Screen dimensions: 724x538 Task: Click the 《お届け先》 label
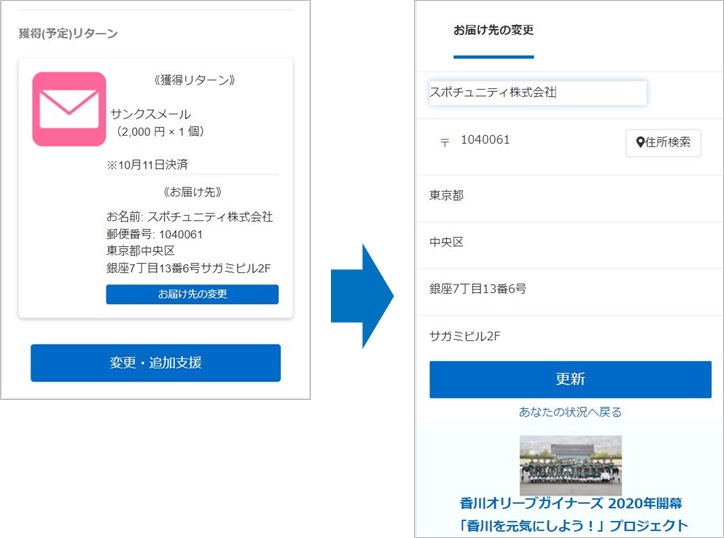pos(193,192)
